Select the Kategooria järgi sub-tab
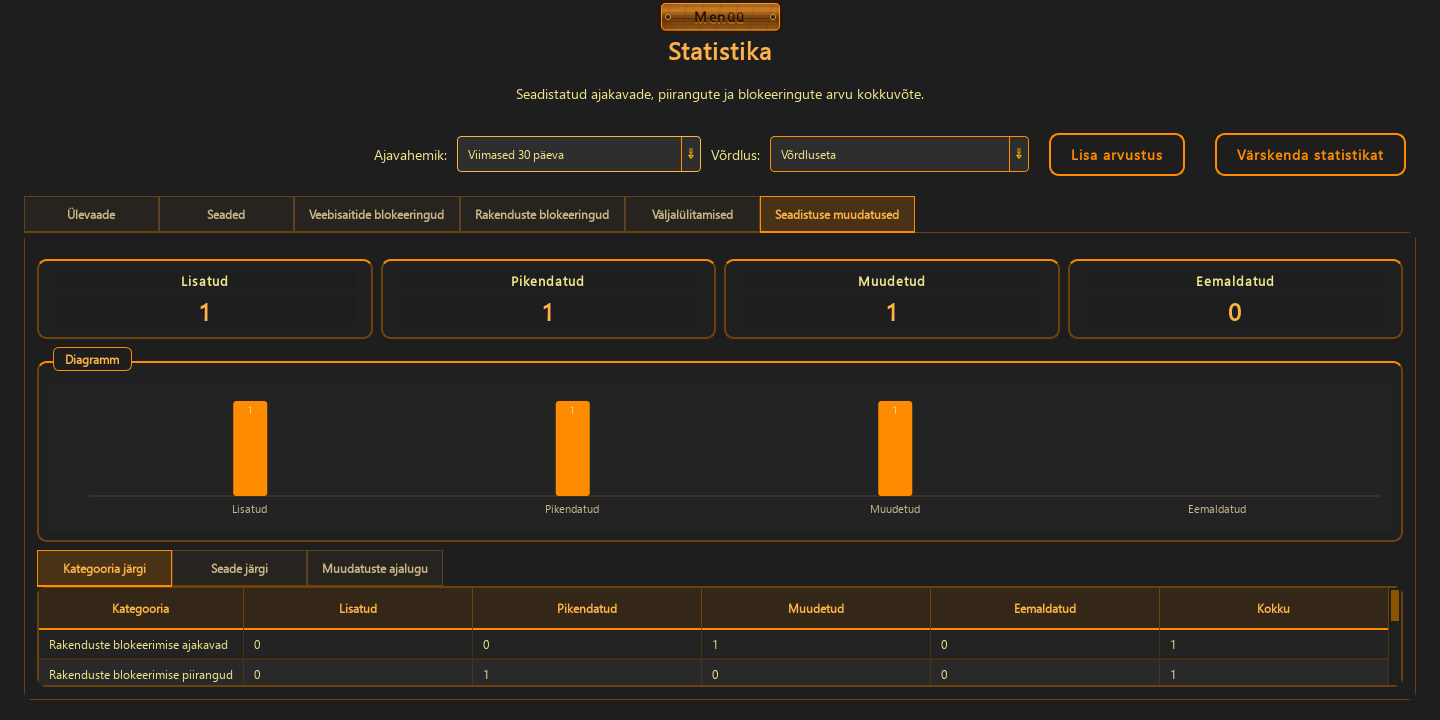This screenshot has width=1440, height=720. point(105,569)
